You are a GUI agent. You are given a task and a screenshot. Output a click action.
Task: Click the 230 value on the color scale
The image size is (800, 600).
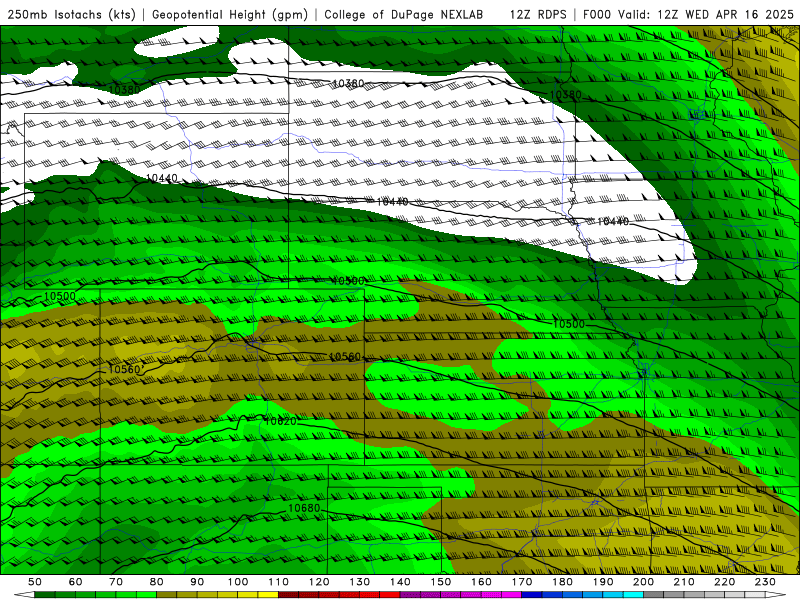(765, 582)
